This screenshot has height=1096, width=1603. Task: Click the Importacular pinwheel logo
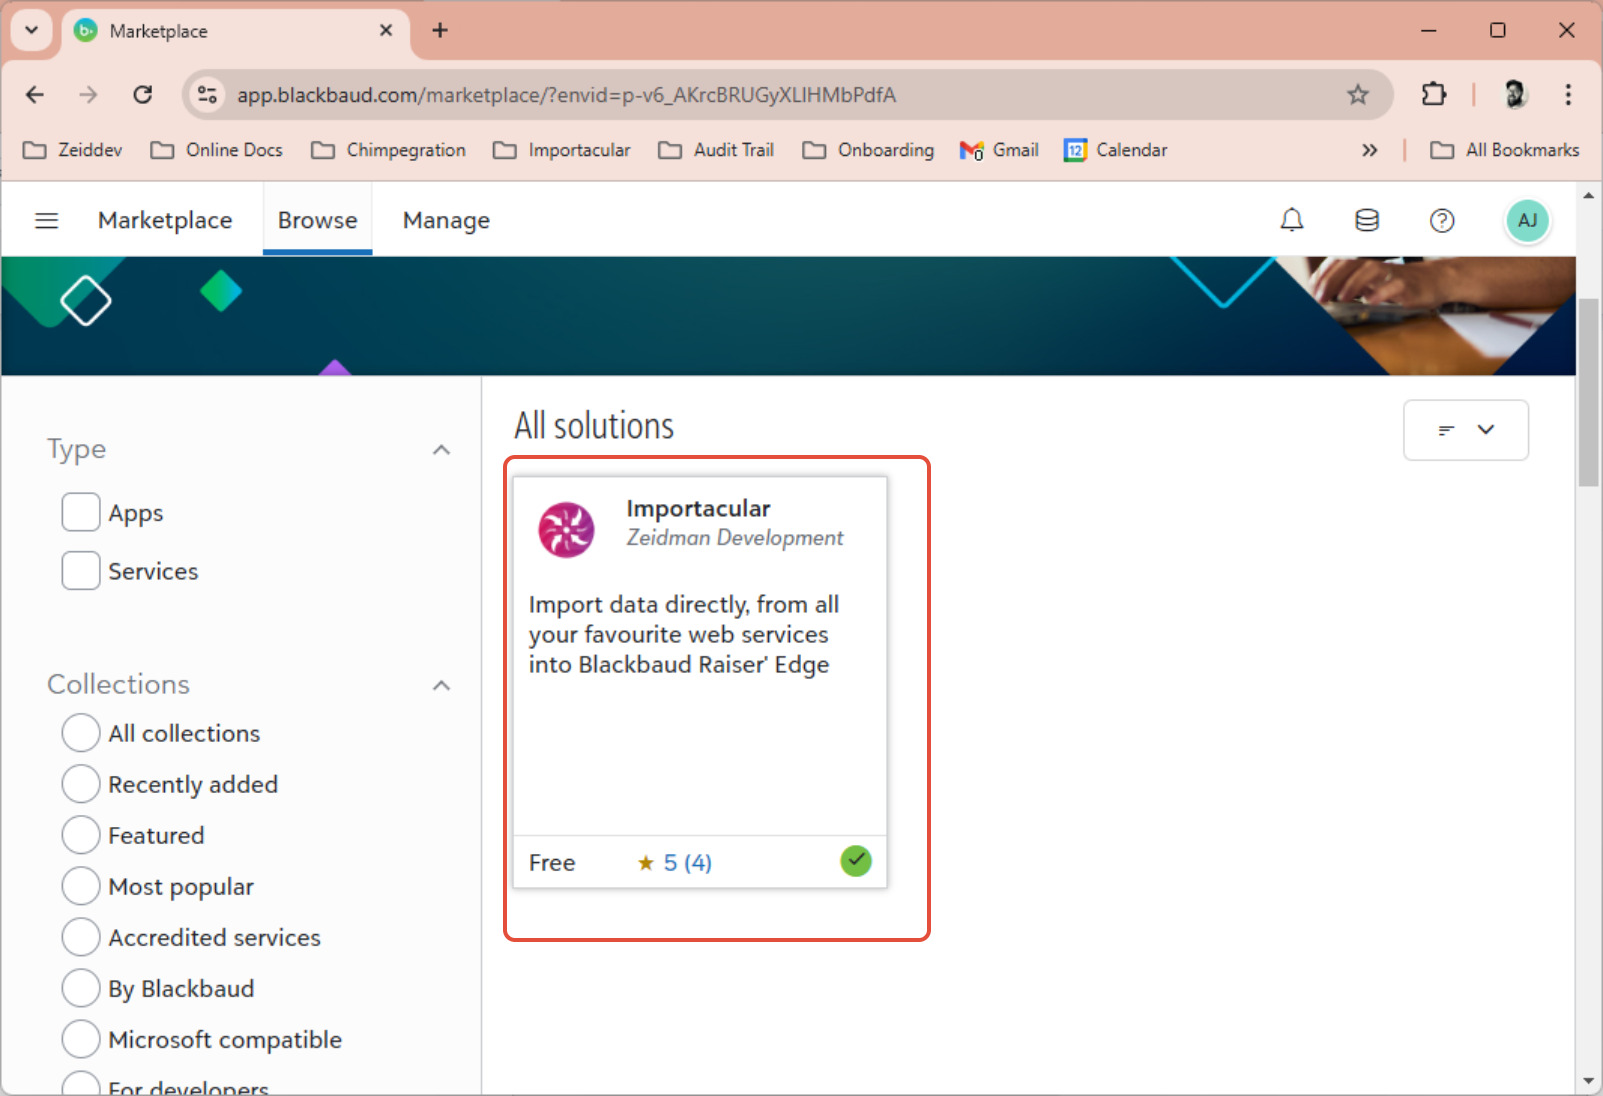(x=567, y=529)
